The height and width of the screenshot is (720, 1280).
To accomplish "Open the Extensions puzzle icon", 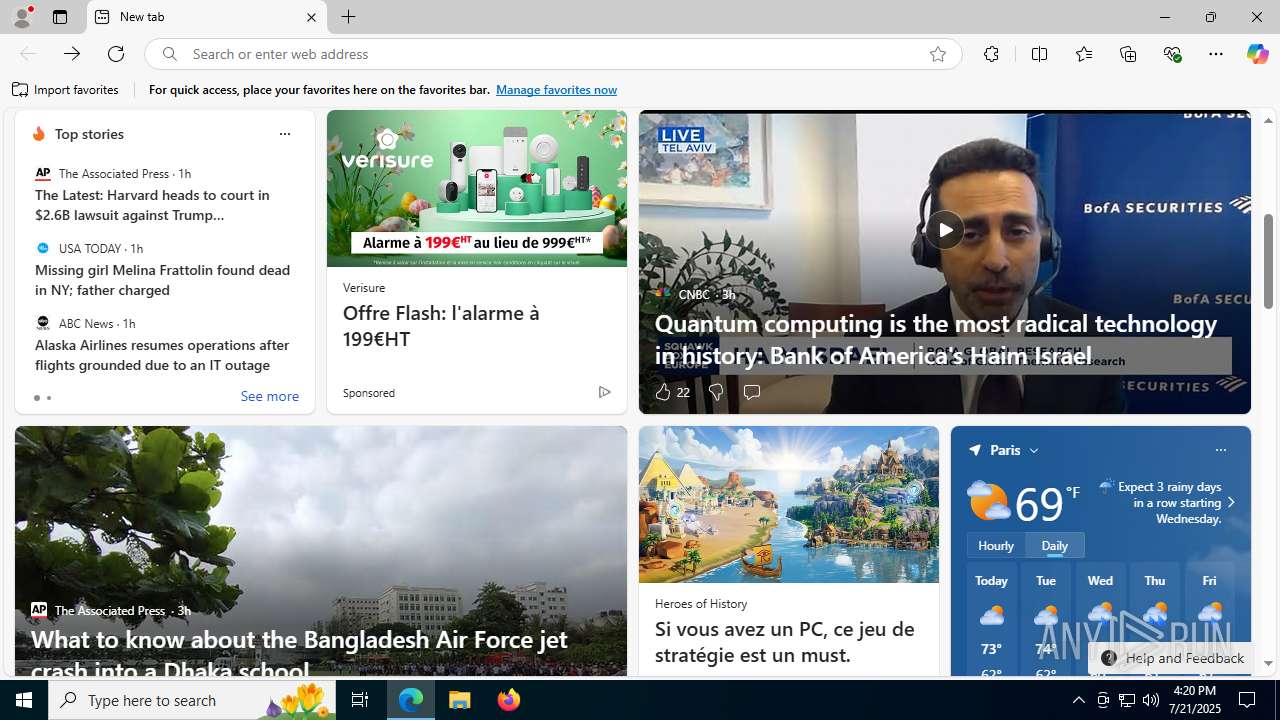I will [x=991, y=54].
